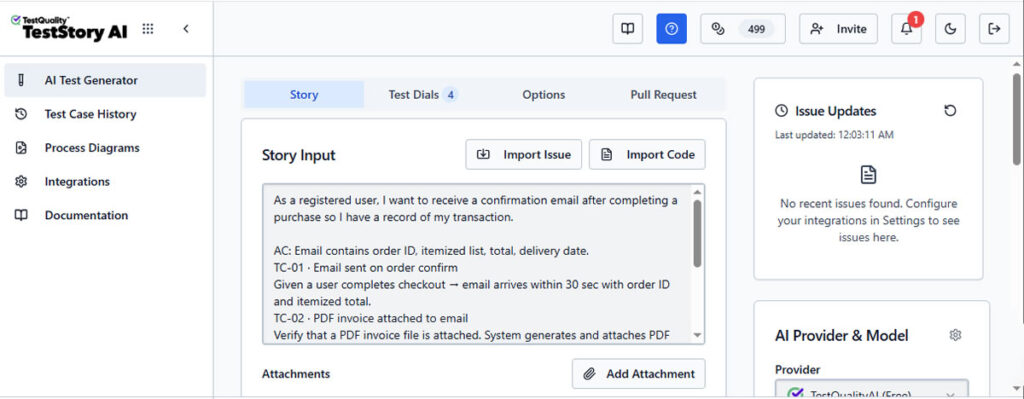Click the Process Diagrams file icon
This screenshot has width=1024, height=399.
tap(21, 148)
